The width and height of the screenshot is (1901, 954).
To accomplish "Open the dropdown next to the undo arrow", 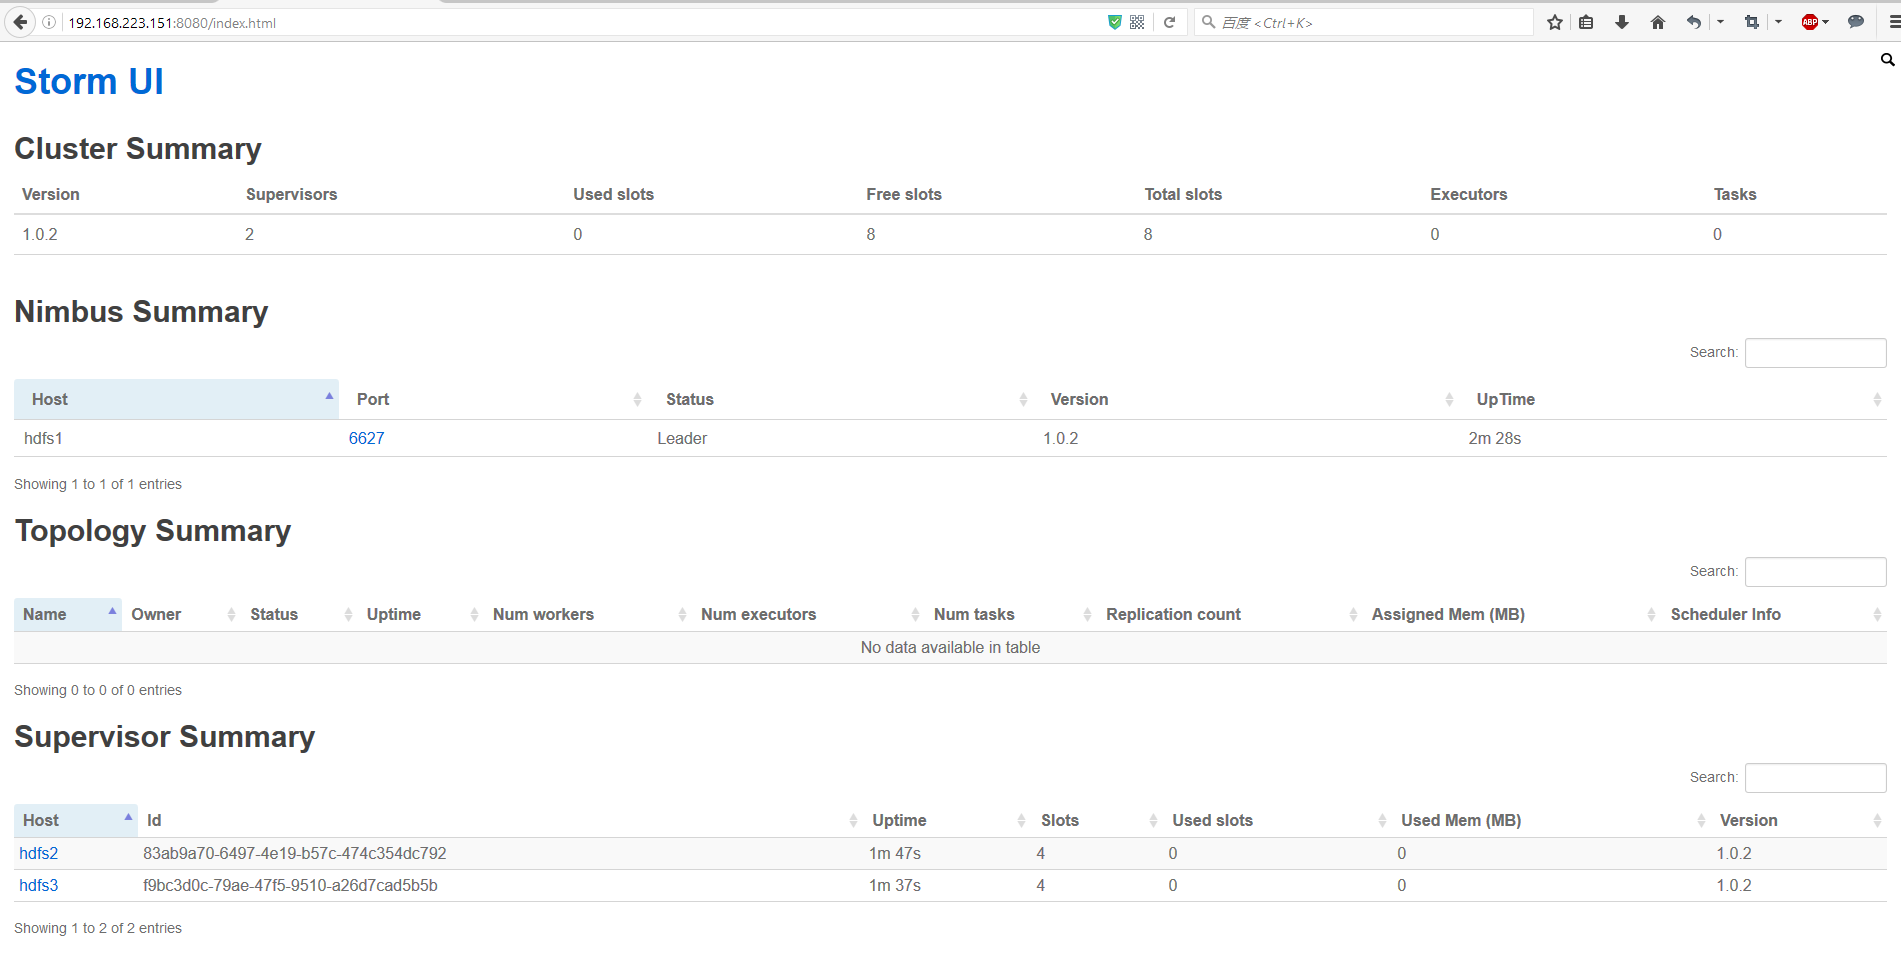I will pyautogui.click(x=1720, y=22).
